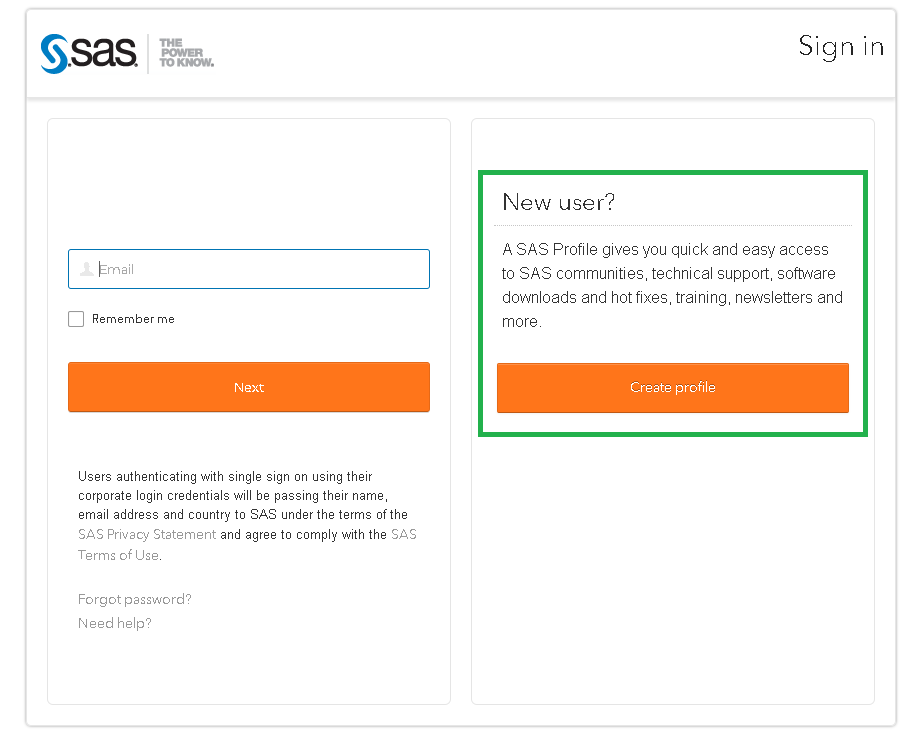Click the dotted divider under "New user?"
Viewport: 913px width, 742px height.
pyautogui.click(x=674, y=225)
